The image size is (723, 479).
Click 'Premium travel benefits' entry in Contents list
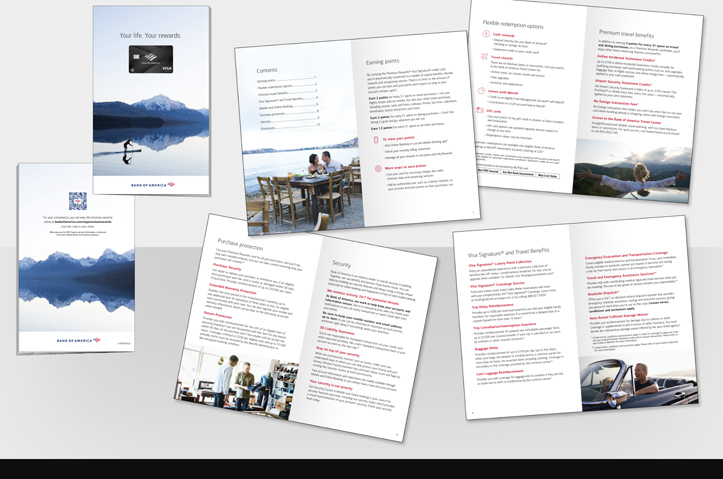[x=287, y=92]
